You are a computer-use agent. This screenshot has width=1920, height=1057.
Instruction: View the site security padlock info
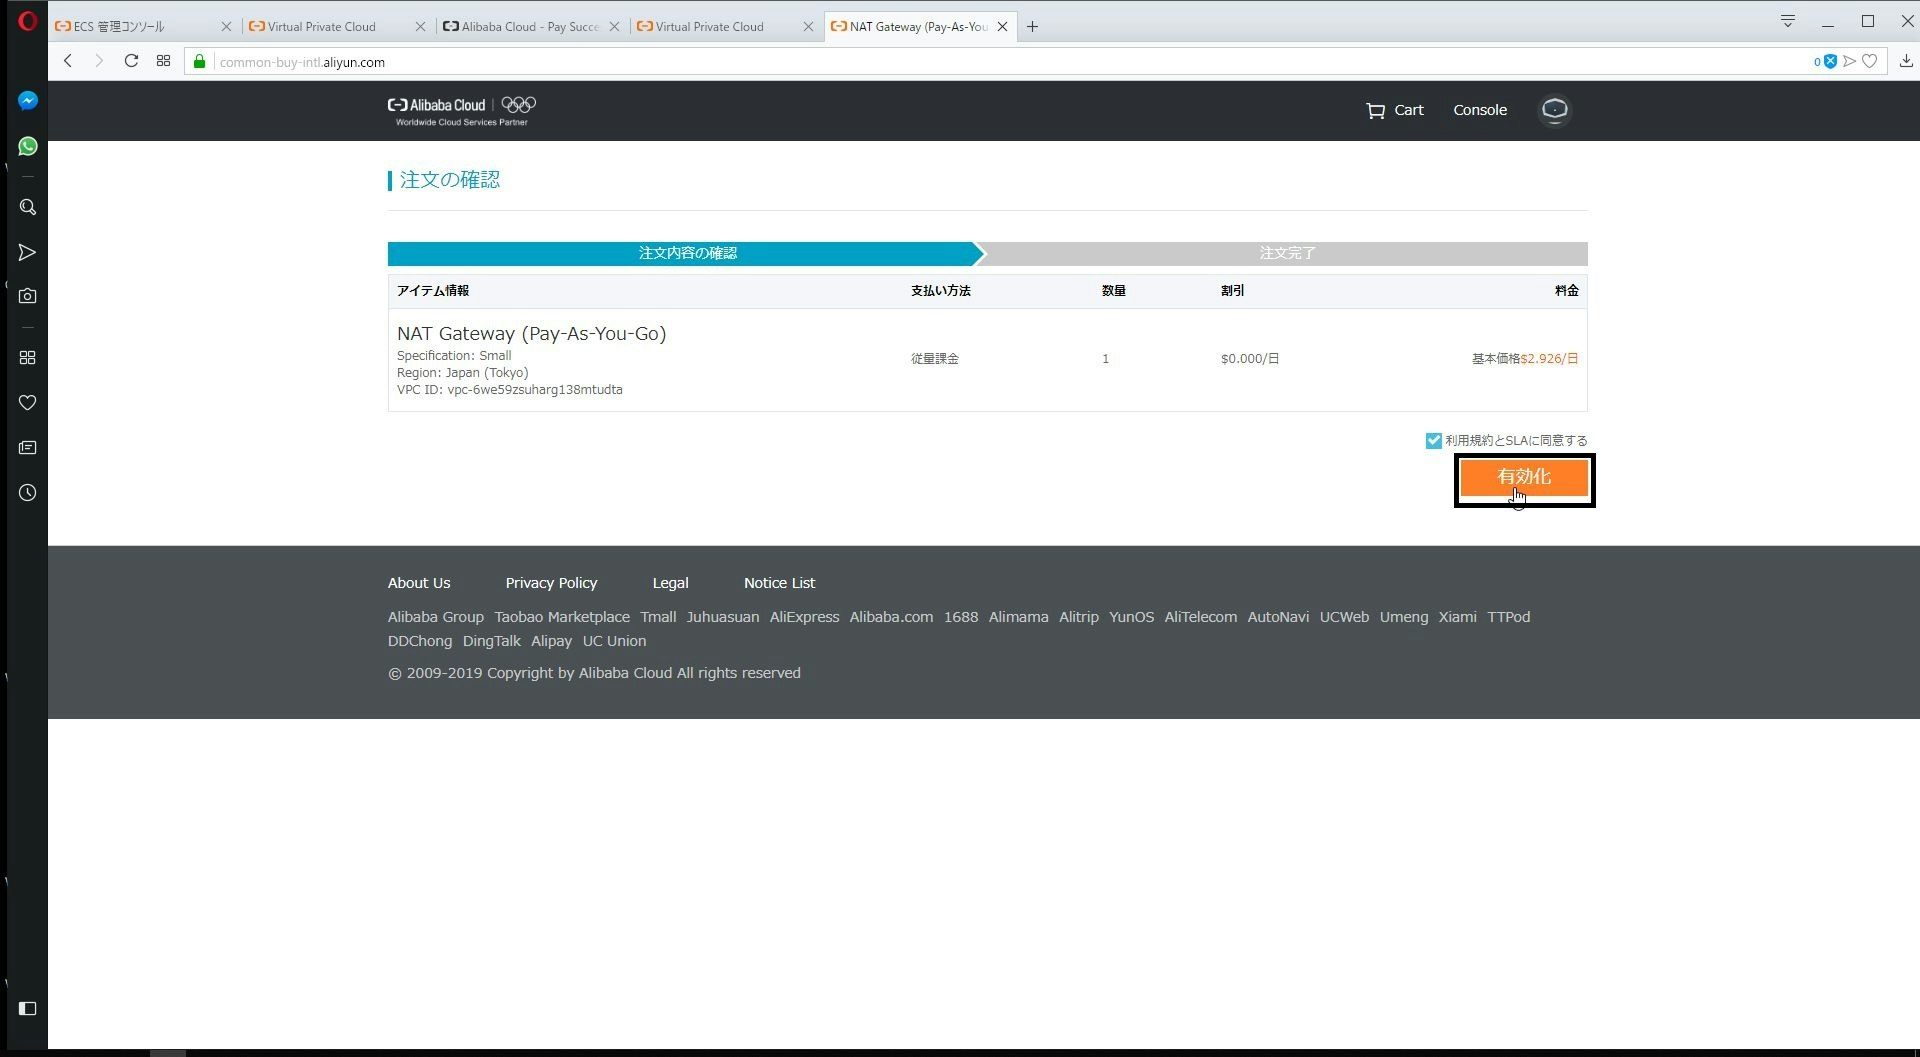tap(199, 62)
